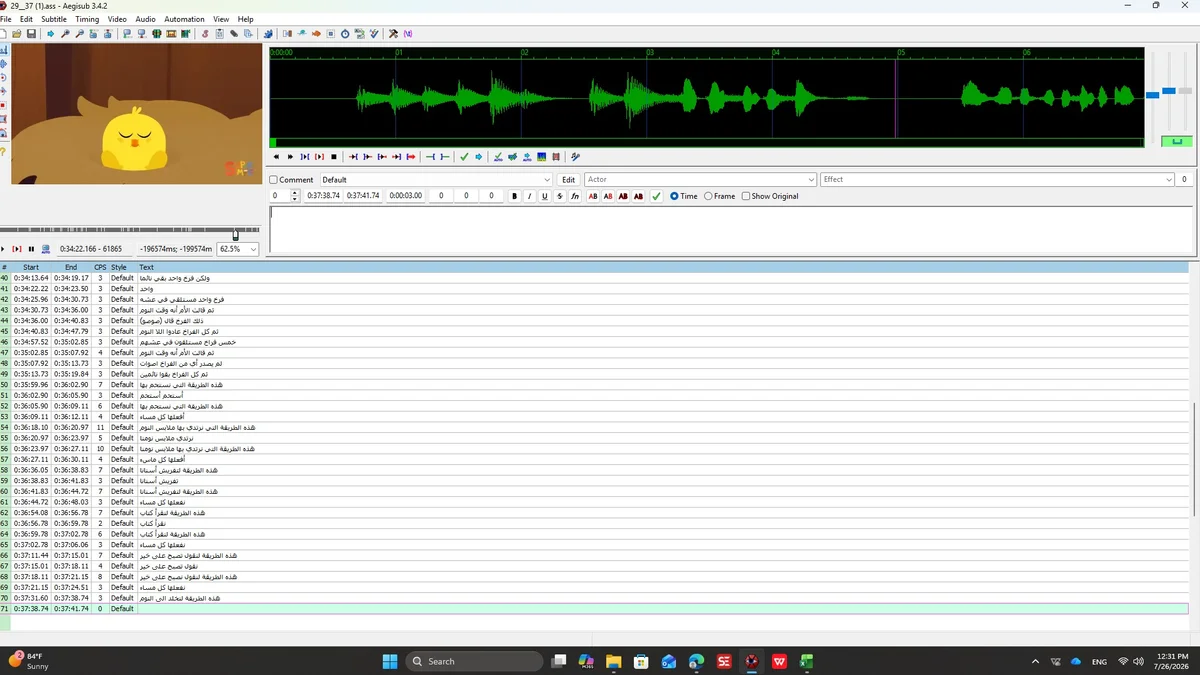Click the Cycle tag hiding (N) icon
The height and width of the screenshot is (675, 1200).
click(x=408, y=33)
